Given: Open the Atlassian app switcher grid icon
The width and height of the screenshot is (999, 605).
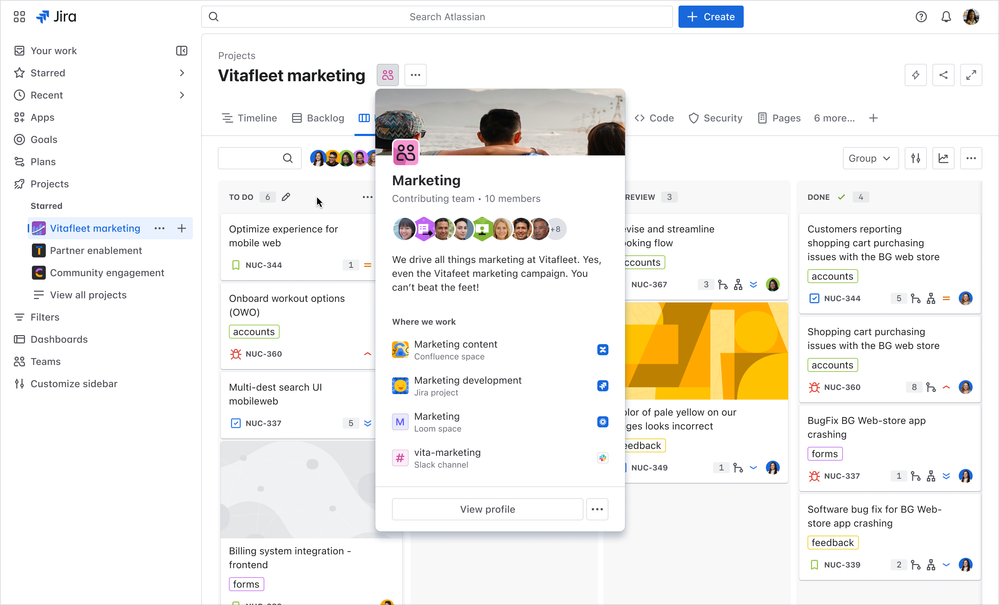Looking at the screenshot, I should point(18,16).
